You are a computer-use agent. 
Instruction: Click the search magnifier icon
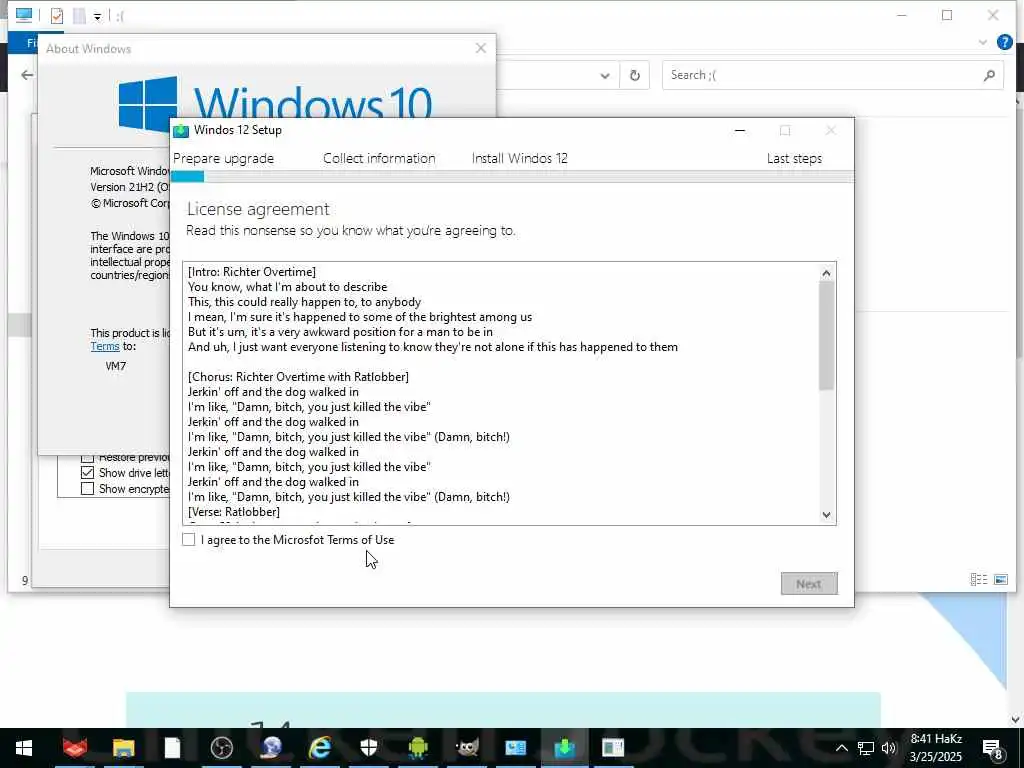[x=989, y=76]
